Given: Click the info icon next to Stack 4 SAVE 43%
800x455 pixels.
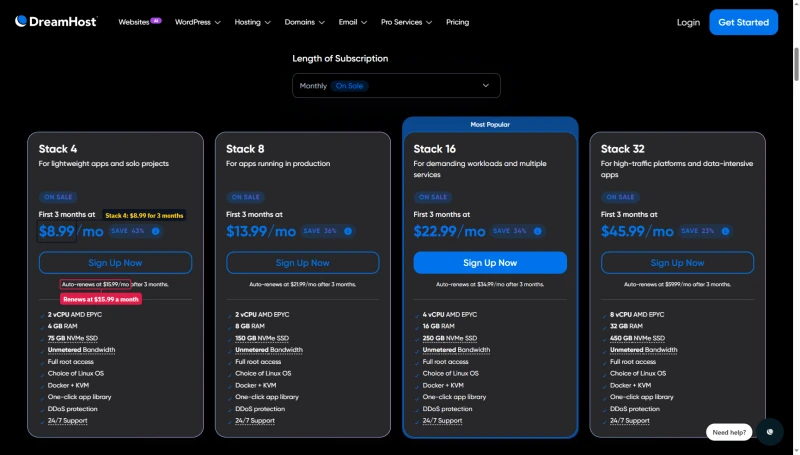Looking at the screenshot, I should [x=156, y=231].
